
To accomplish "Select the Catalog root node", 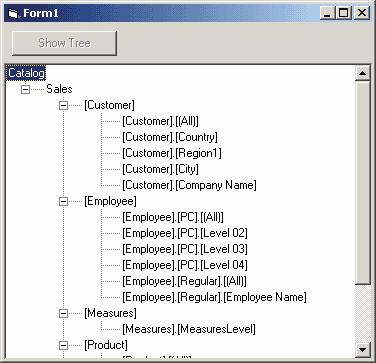I will pyautogui.click(x=26, y=73).
